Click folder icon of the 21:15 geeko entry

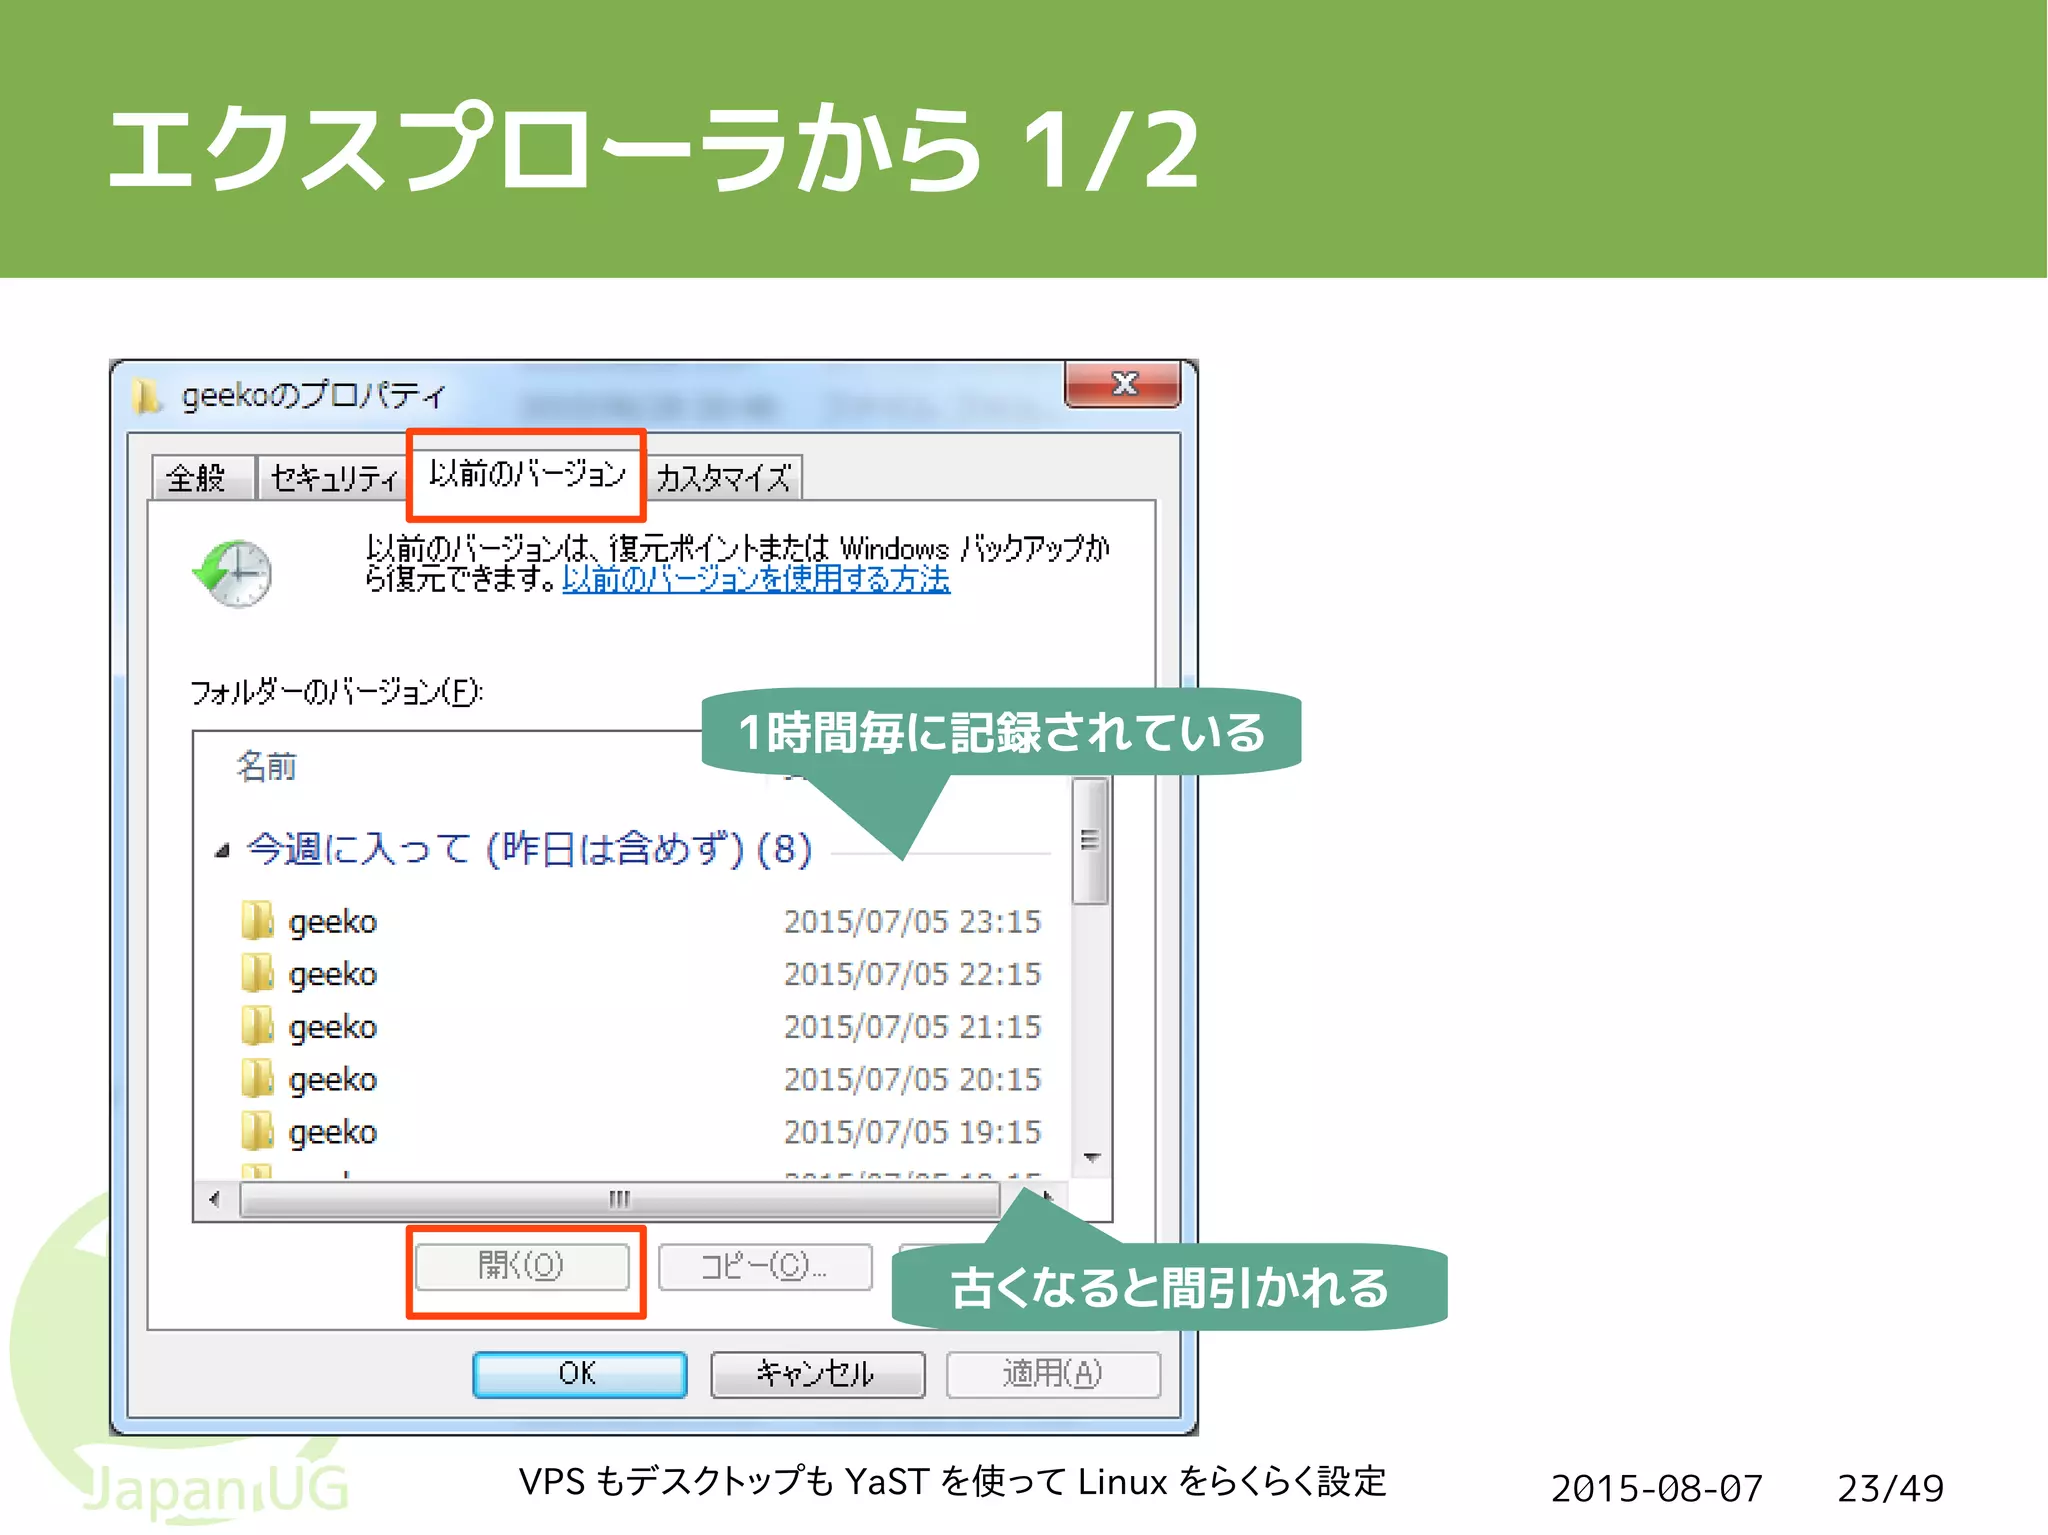[x=257, y=1026]
